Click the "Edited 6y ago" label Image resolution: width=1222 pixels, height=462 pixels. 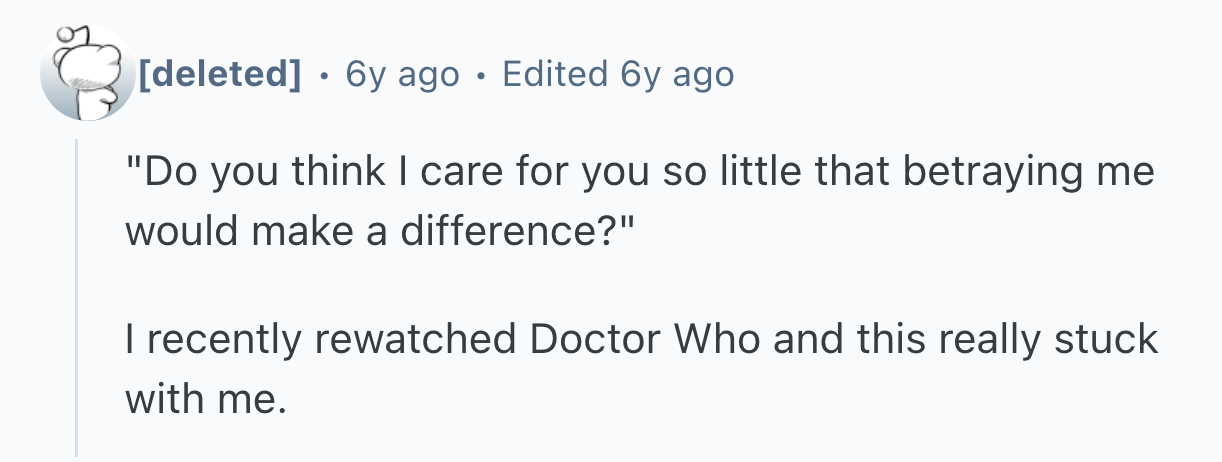pos(618,74)
